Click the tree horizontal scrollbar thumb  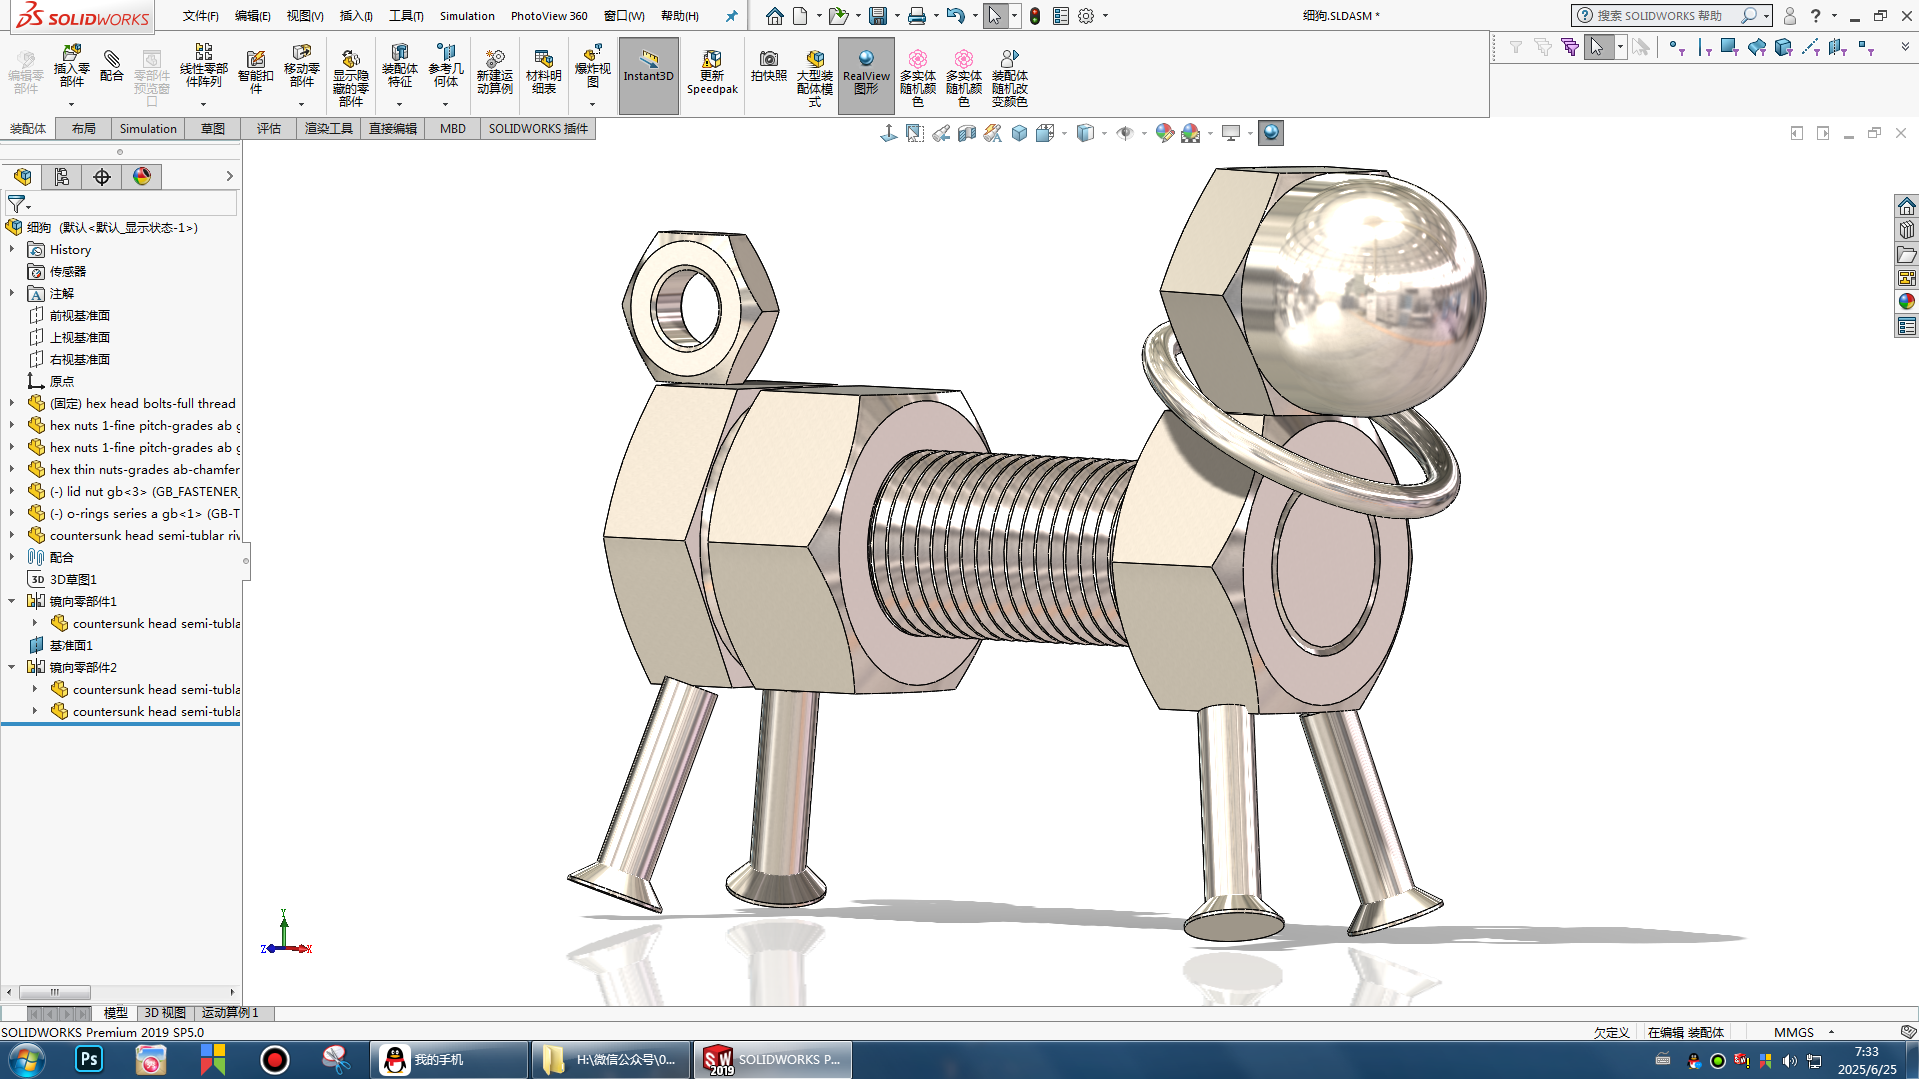55,992
